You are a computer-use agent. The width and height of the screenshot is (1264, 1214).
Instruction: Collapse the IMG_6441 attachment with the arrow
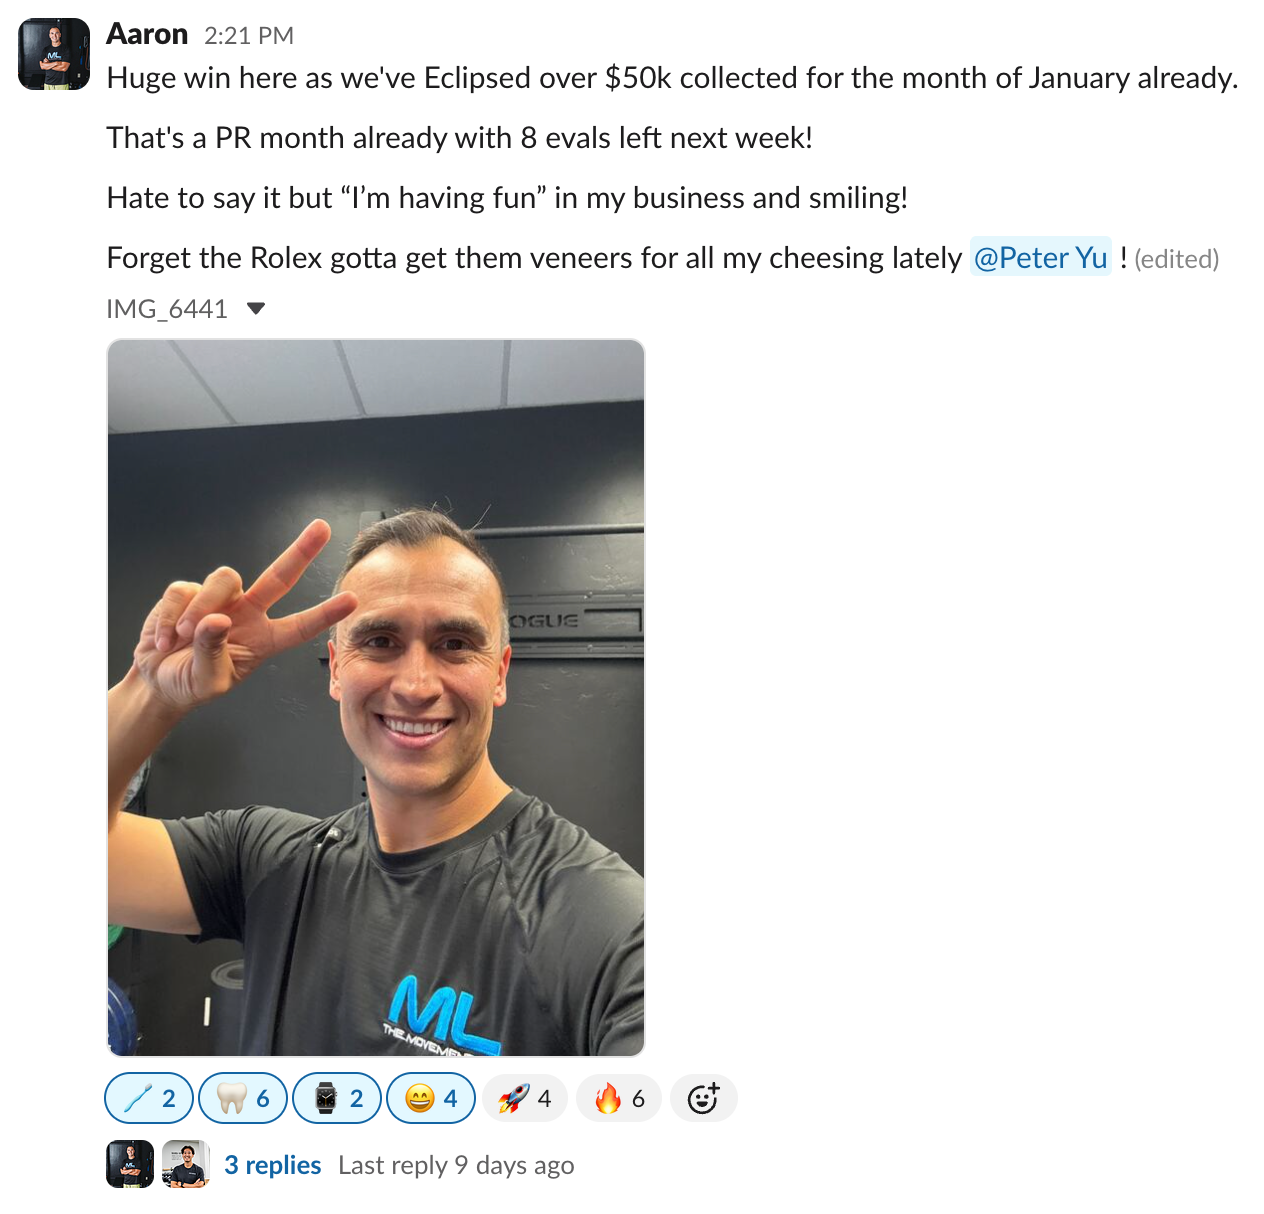pyautogui.click(x=256, y=309)
